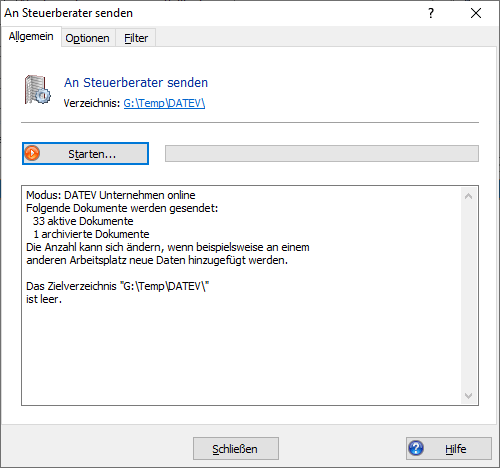Click the log scrollbar track
Image resolution: width=500 pixels, height=468 pixels.
point(468,296)
